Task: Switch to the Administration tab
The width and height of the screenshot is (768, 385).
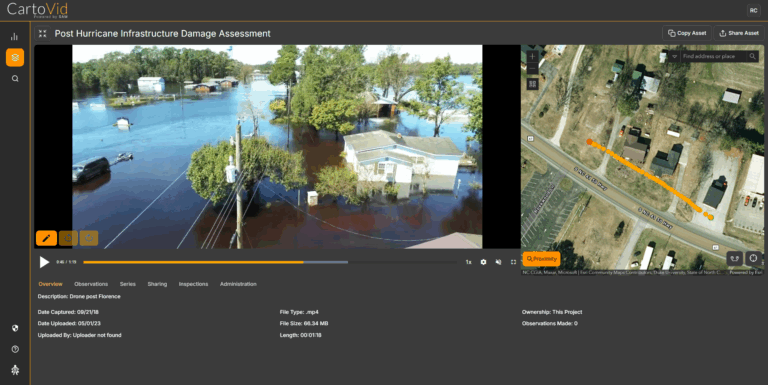Action: pyautogui.click(x=238, y=284)
